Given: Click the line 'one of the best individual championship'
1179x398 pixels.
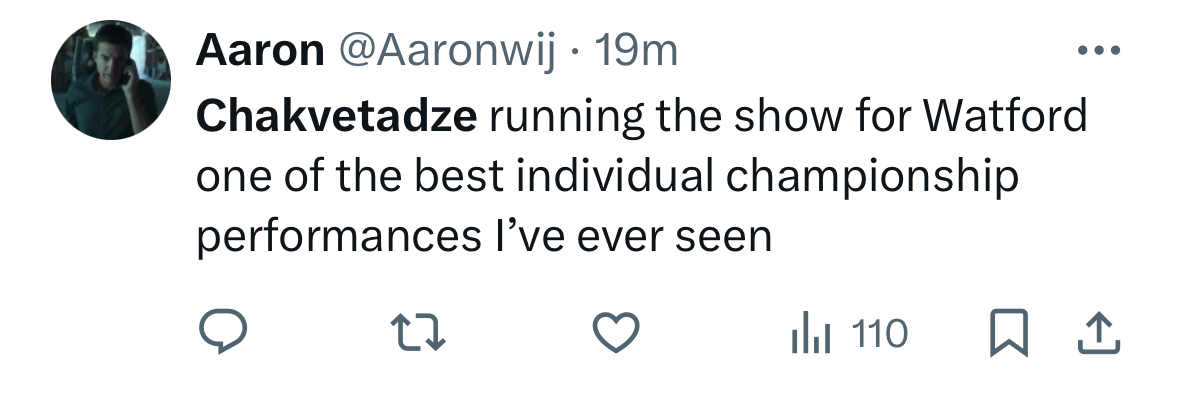Looking at the screenshot, I should (x=608, y=178).
